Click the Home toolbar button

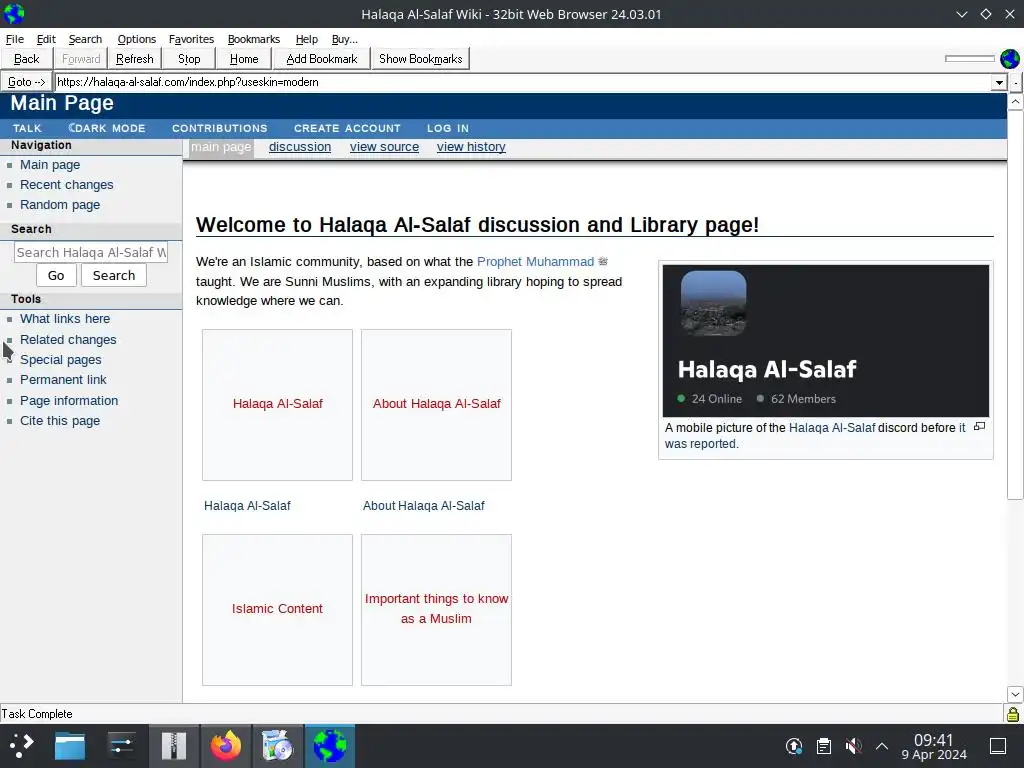[x=244, y=59]
